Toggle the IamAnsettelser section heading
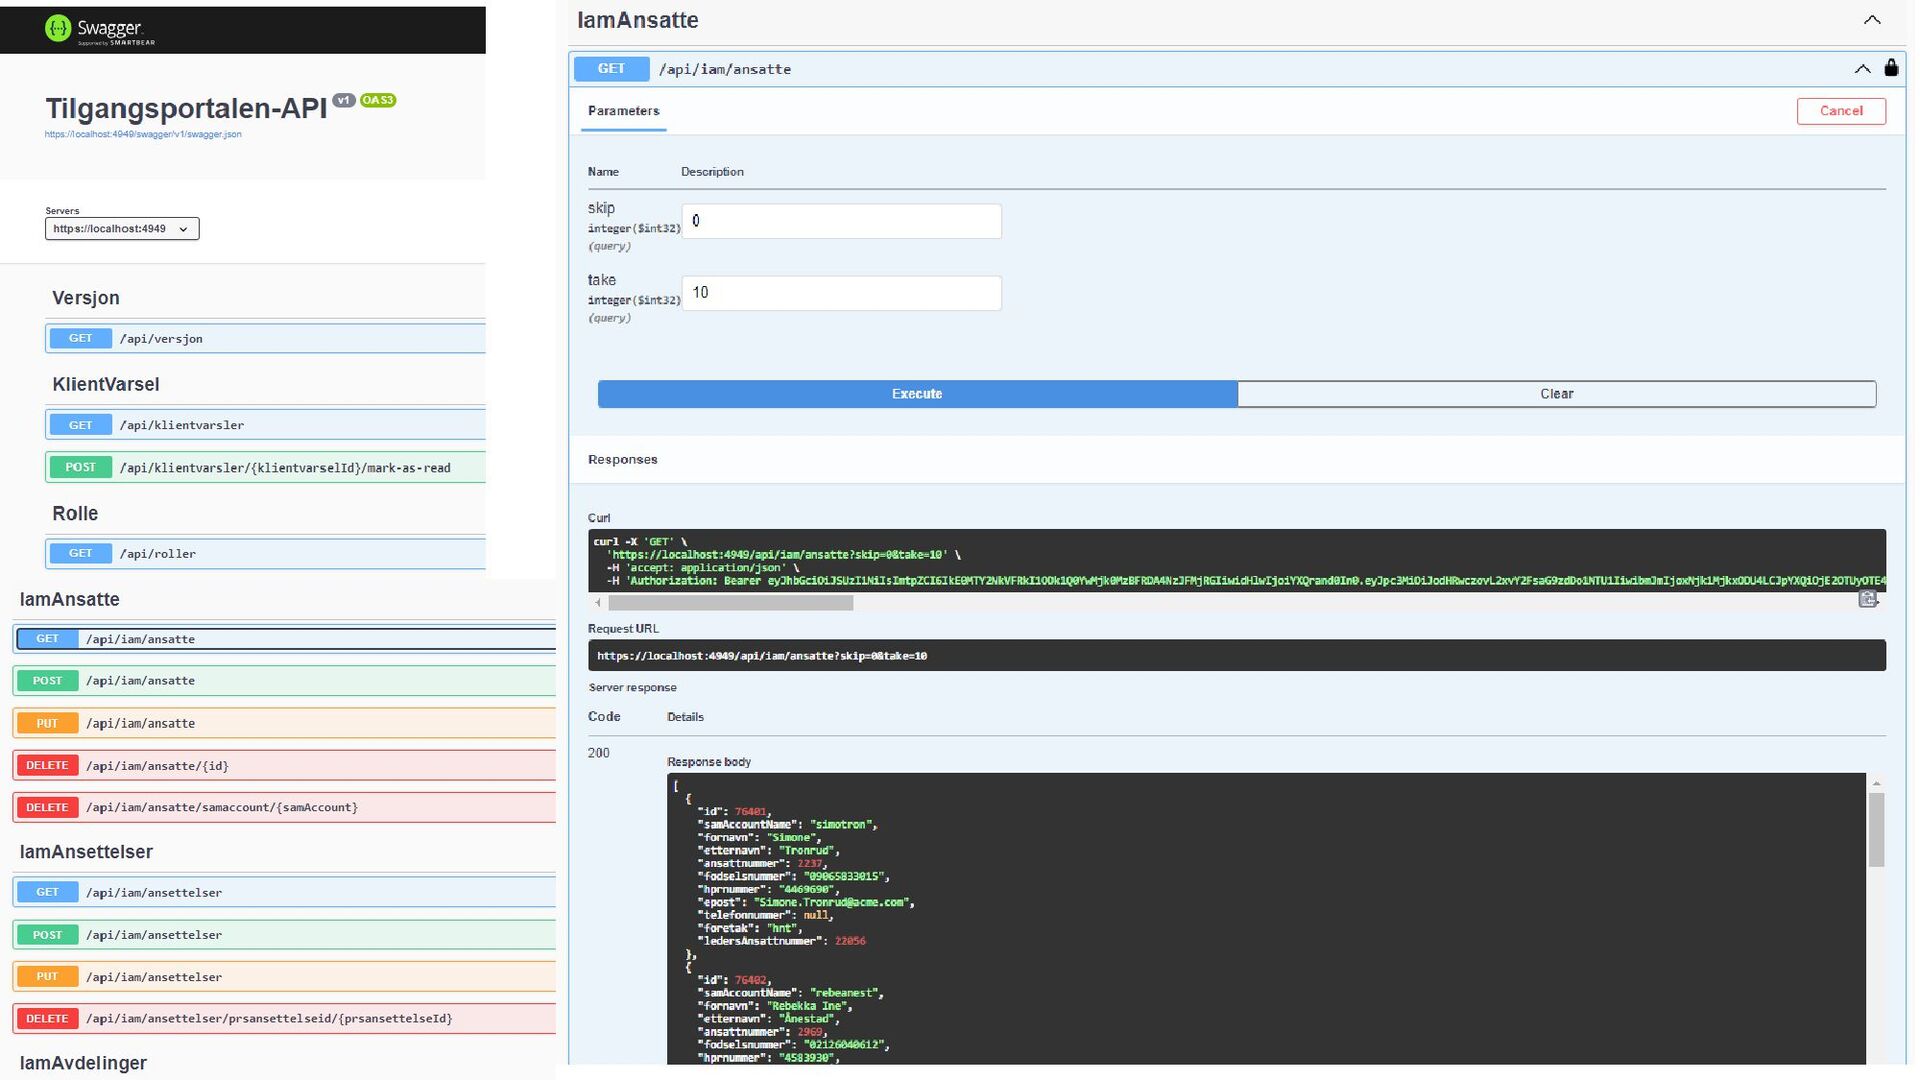This screenshot has width=1920, height=1080. tap(86, 852)
